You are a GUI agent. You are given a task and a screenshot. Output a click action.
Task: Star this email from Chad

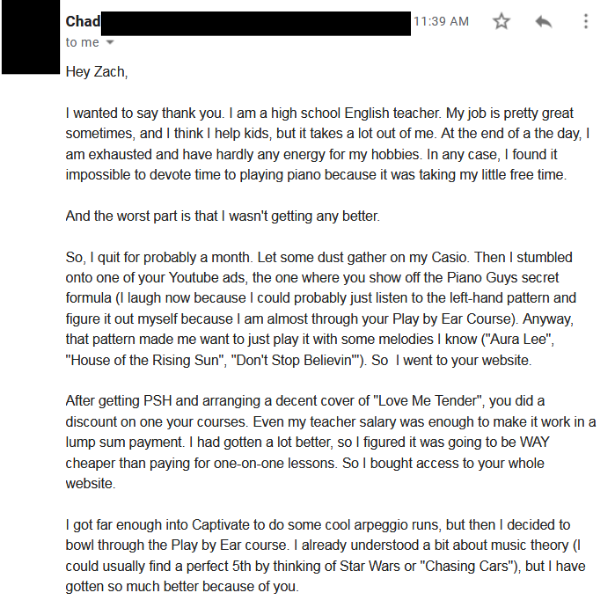(x=501, y=21)
